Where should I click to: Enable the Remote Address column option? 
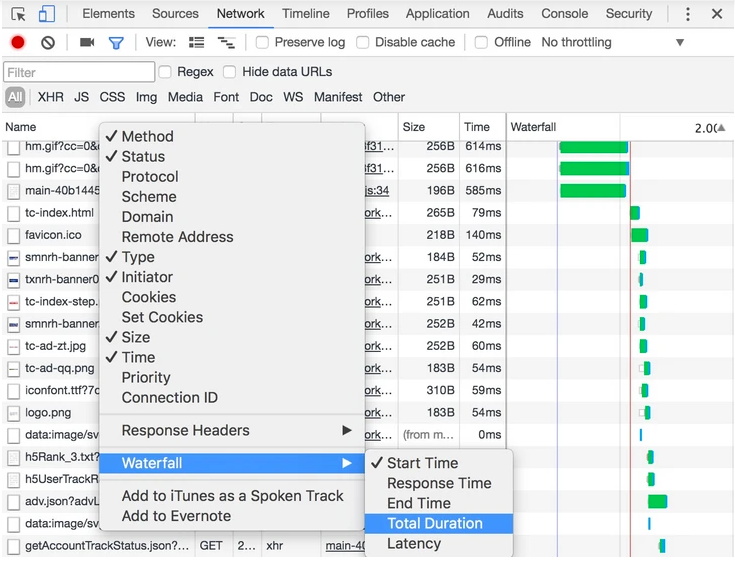[232, 237]
